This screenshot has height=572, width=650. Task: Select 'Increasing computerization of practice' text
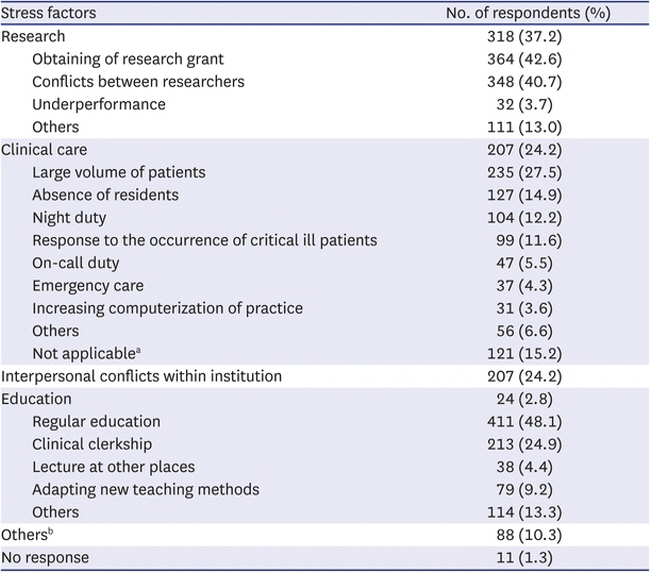[x=167, y=308]
